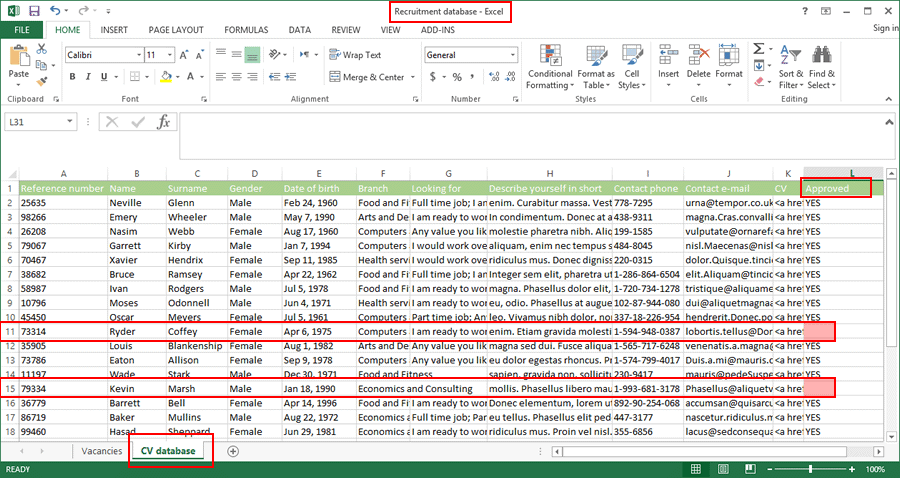The width and height of the screenshot is (900, 478).
Task: Click AutoSum sigma icon
Action: [x=759, y=49]
